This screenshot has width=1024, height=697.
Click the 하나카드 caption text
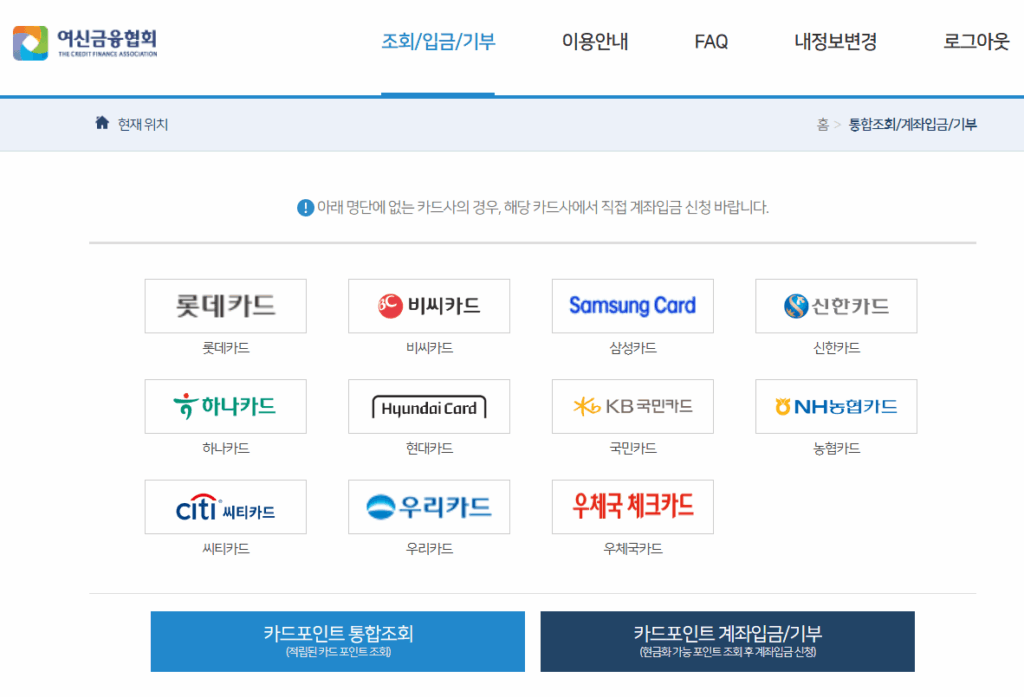(x=225, y=449)
